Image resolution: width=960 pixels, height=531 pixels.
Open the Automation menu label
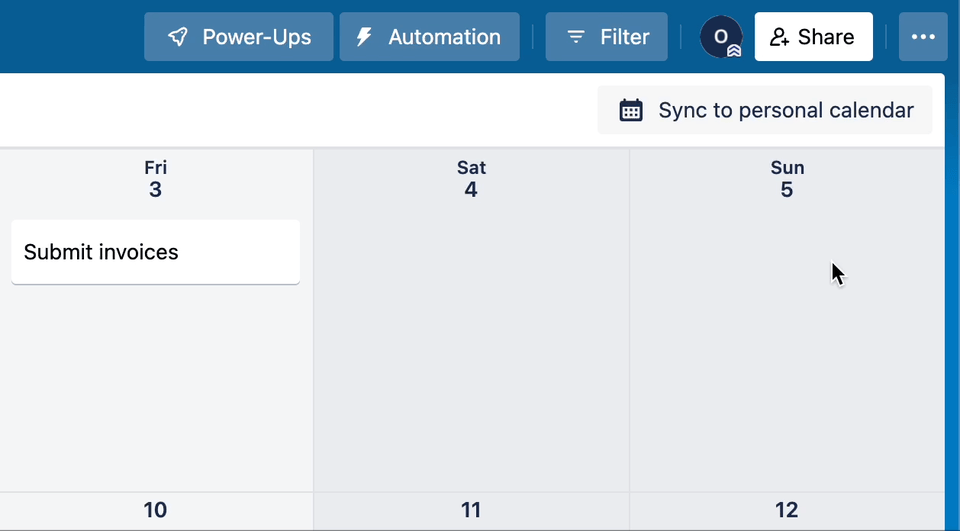444,37
